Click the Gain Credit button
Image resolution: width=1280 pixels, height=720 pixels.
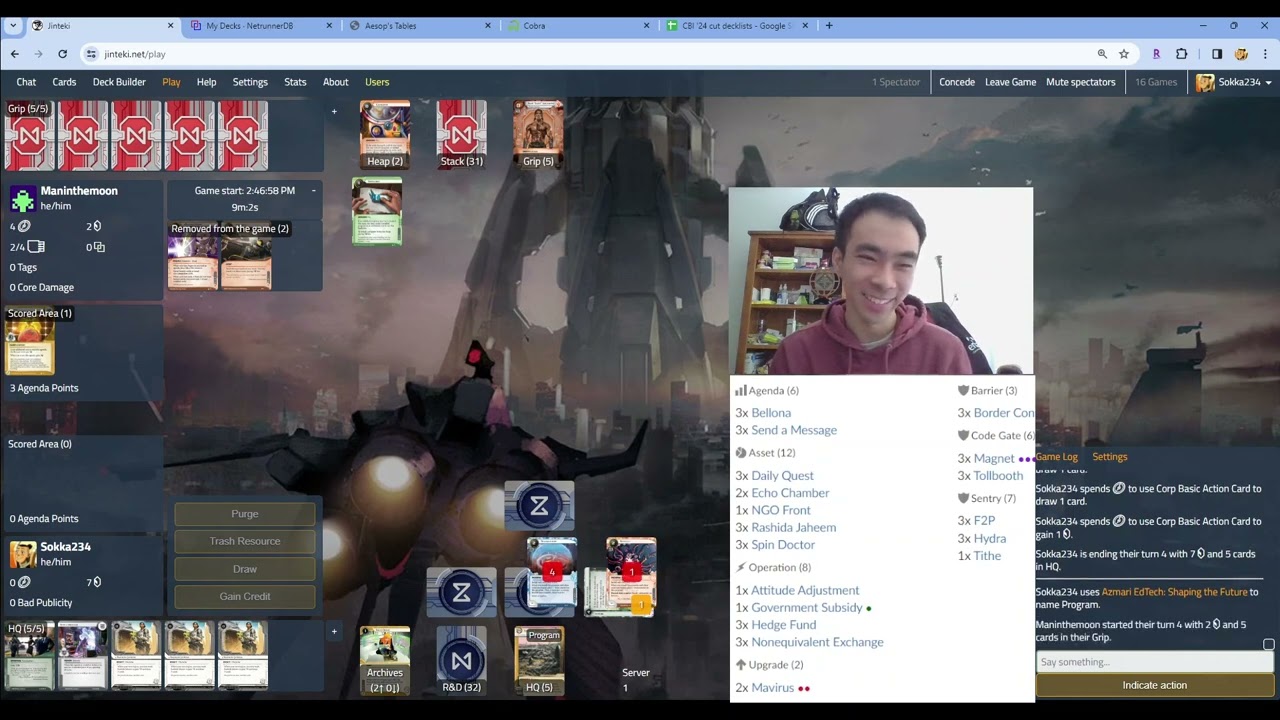245,596
